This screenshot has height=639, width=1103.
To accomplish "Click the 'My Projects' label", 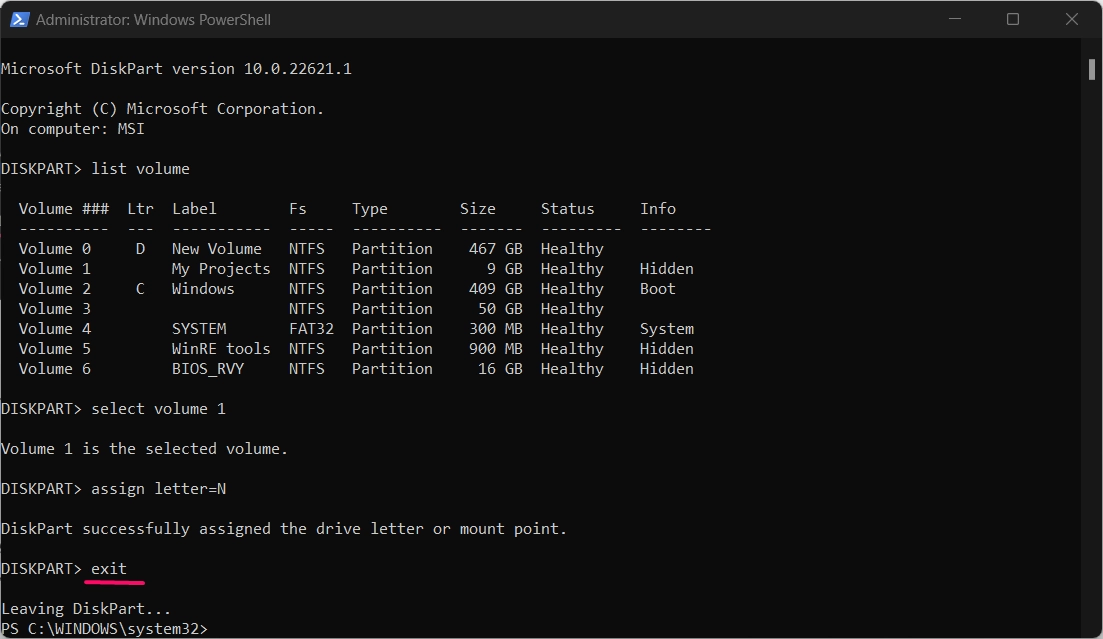I will click(x=222, y=269).
